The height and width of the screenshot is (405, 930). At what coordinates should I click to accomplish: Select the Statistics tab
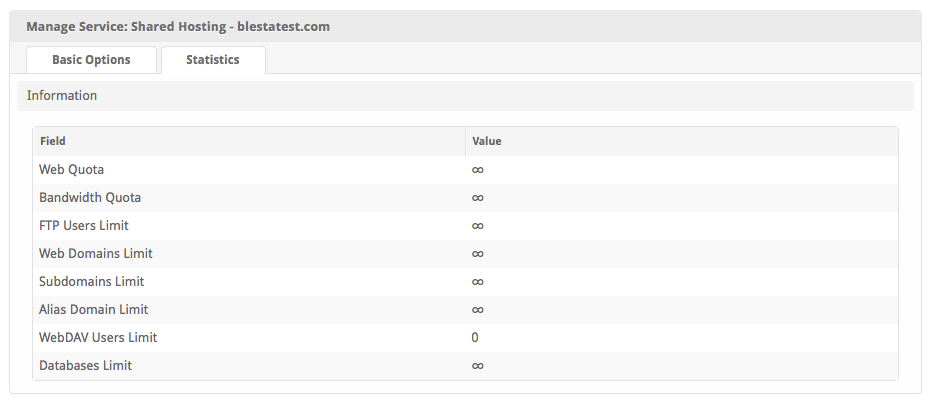[x=213, y=60]
